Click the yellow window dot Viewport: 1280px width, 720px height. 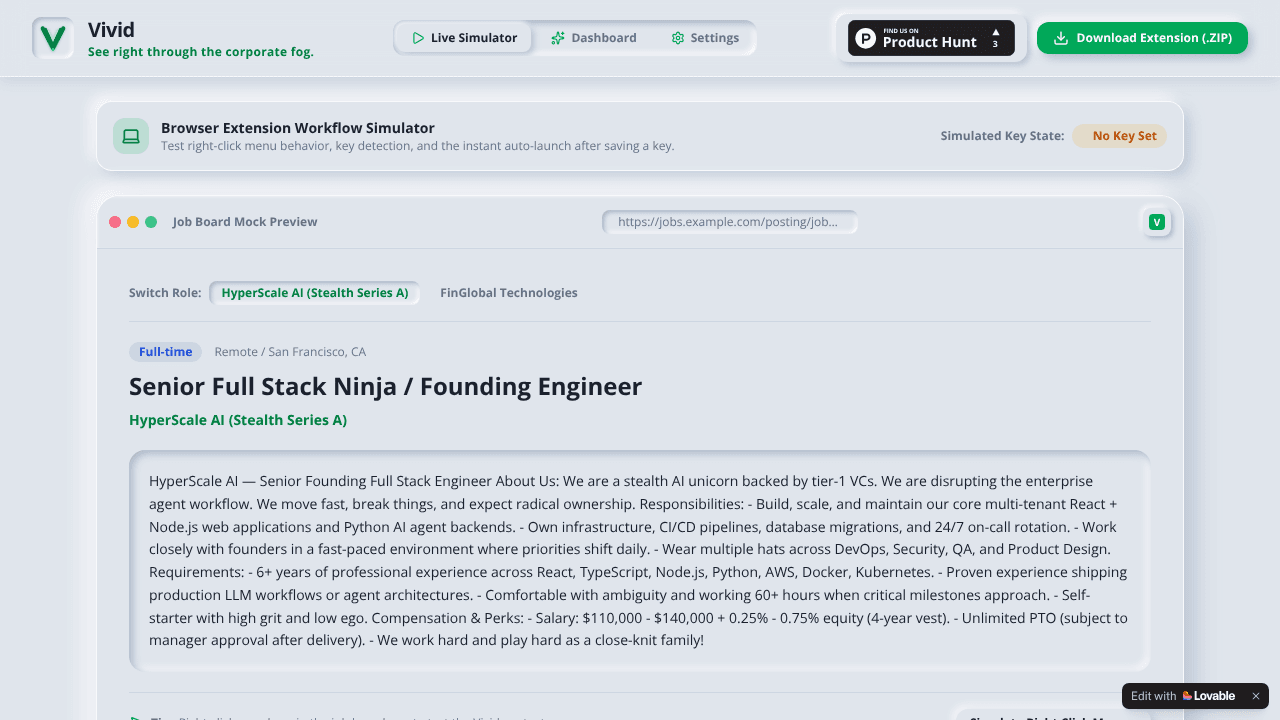click(133, 222)
